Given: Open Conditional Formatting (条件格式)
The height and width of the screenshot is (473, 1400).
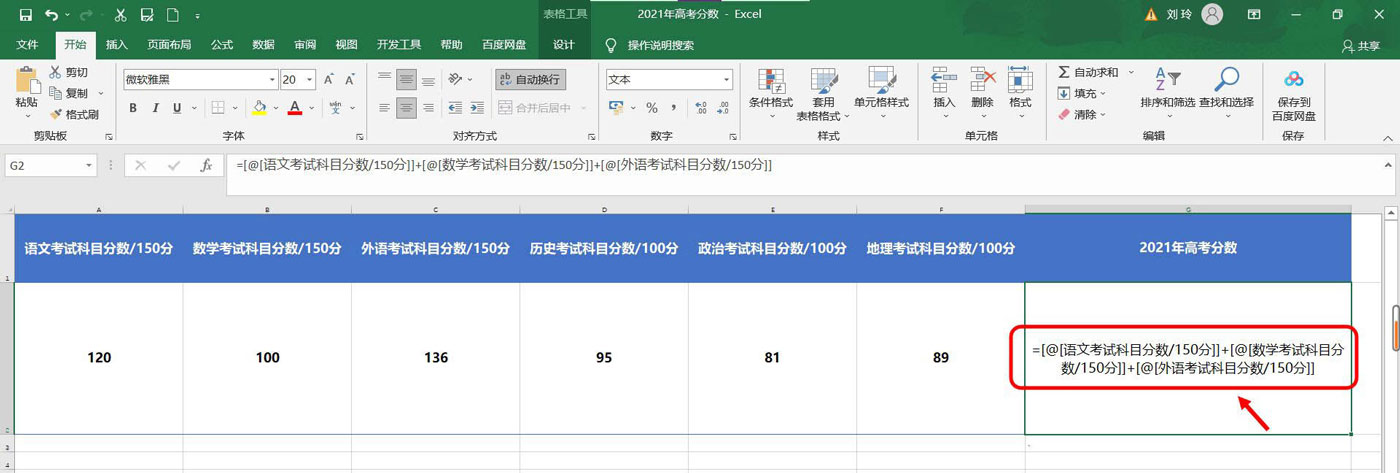Looking at the screenshot, I should pyautogui.click(x=771, y=93).
